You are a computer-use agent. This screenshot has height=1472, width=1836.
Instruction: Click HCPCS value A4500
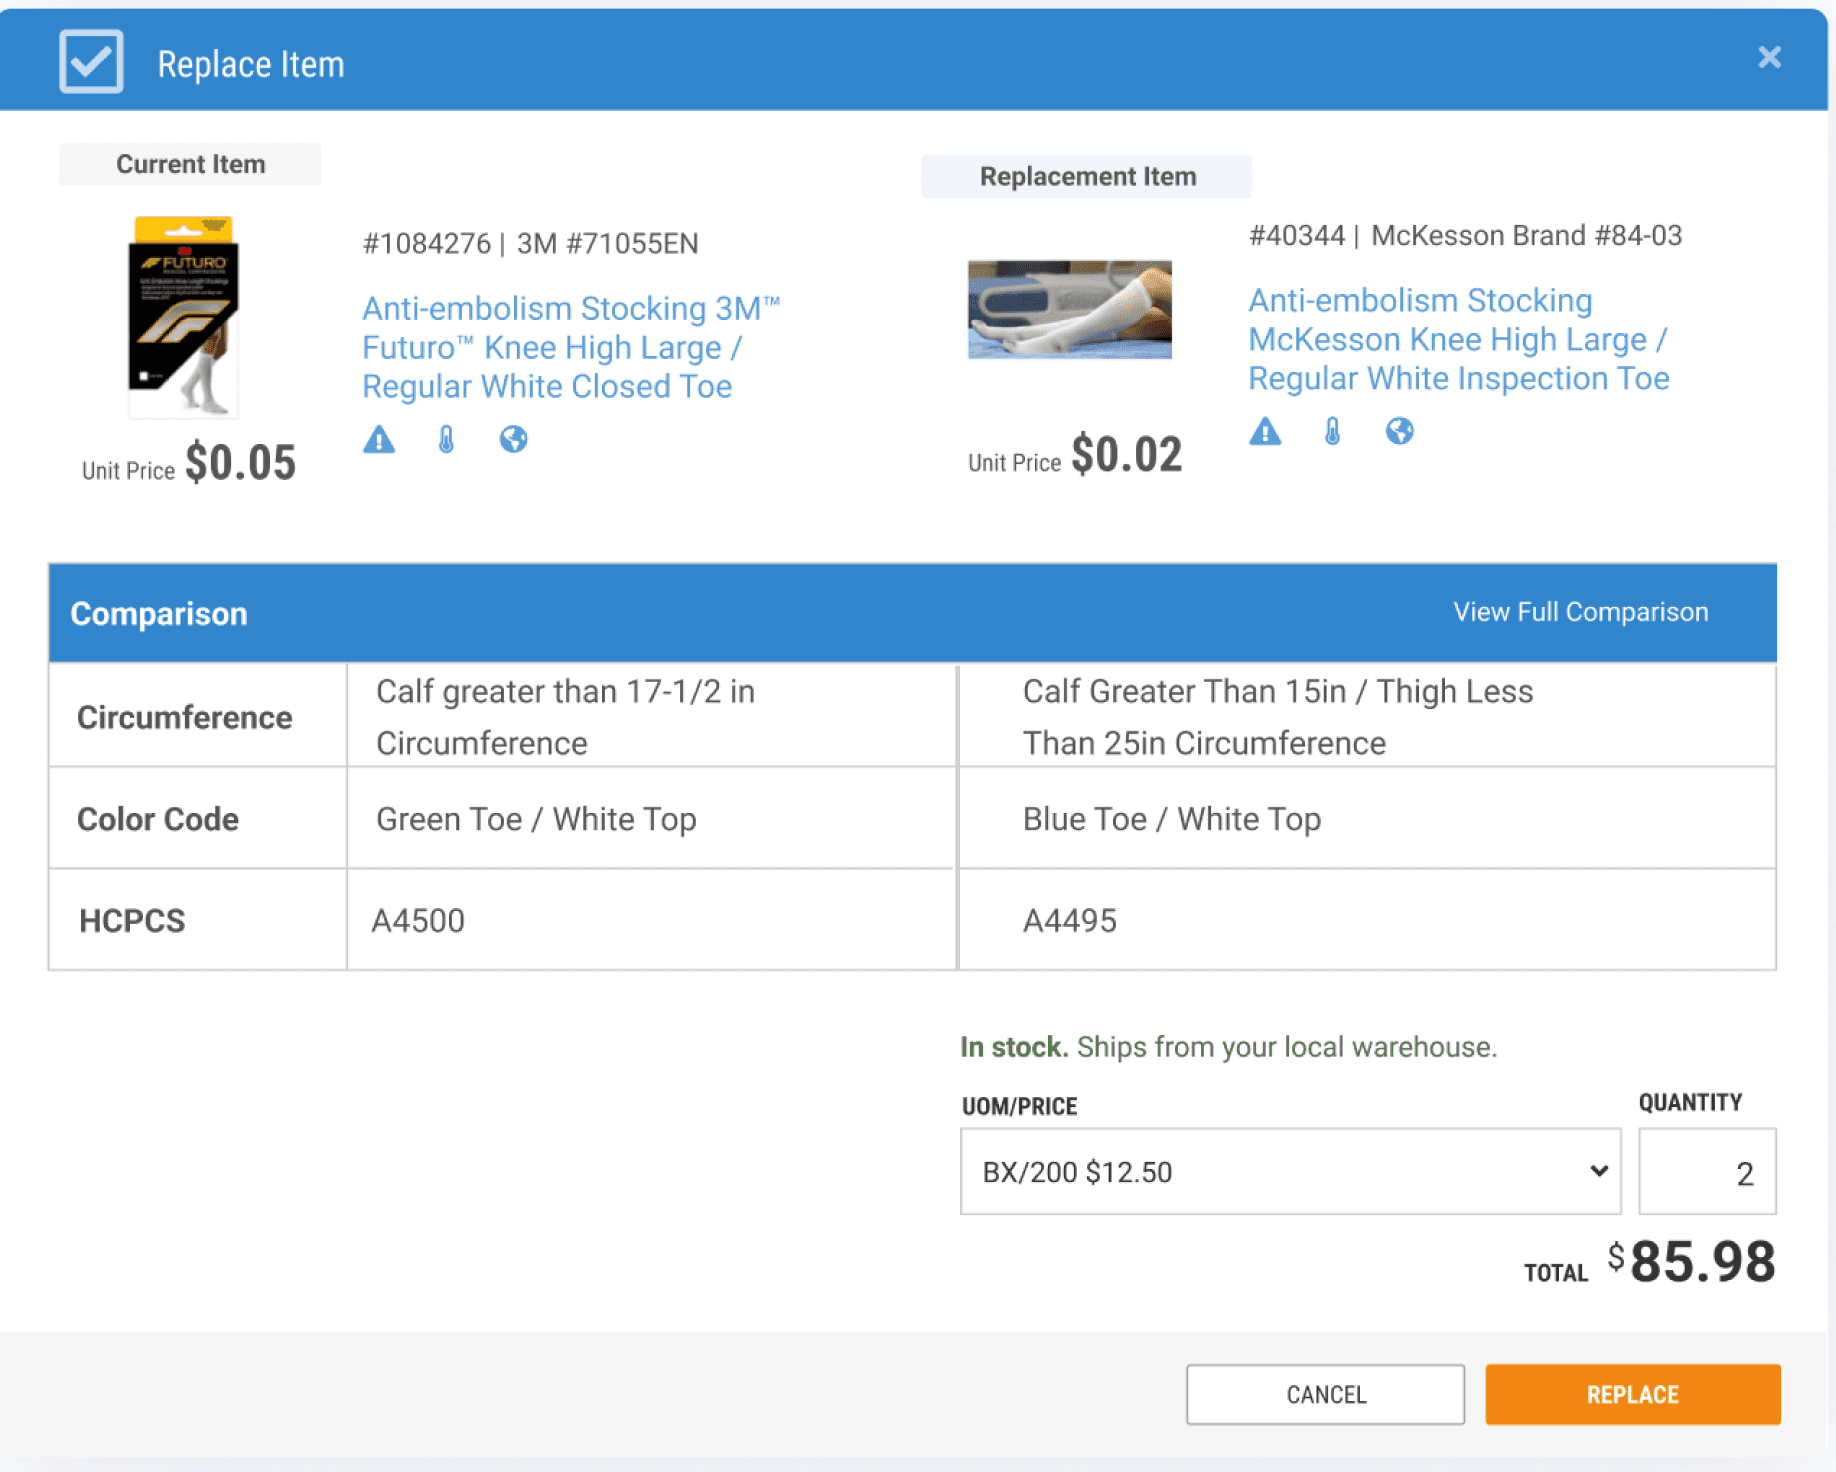click(418, 920)
